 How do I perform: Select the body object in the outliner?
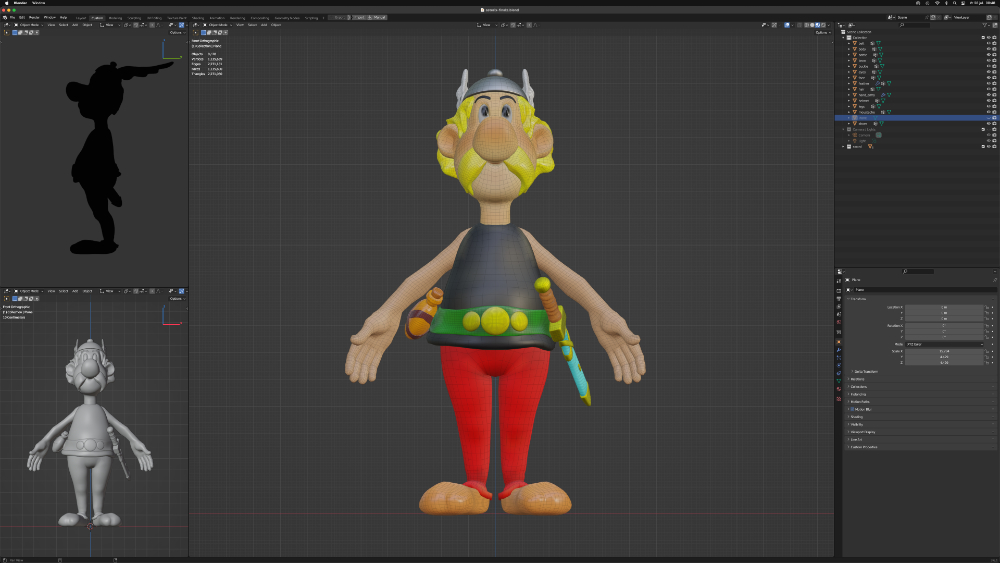tap(863, 49)
